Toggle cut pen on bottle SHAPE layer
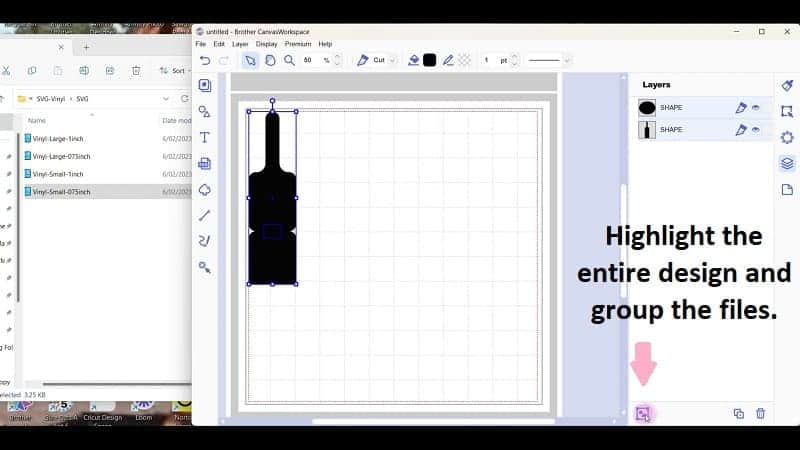Image resolution: width=800 pixels, height=450 pixels. (x=741, y=130)
